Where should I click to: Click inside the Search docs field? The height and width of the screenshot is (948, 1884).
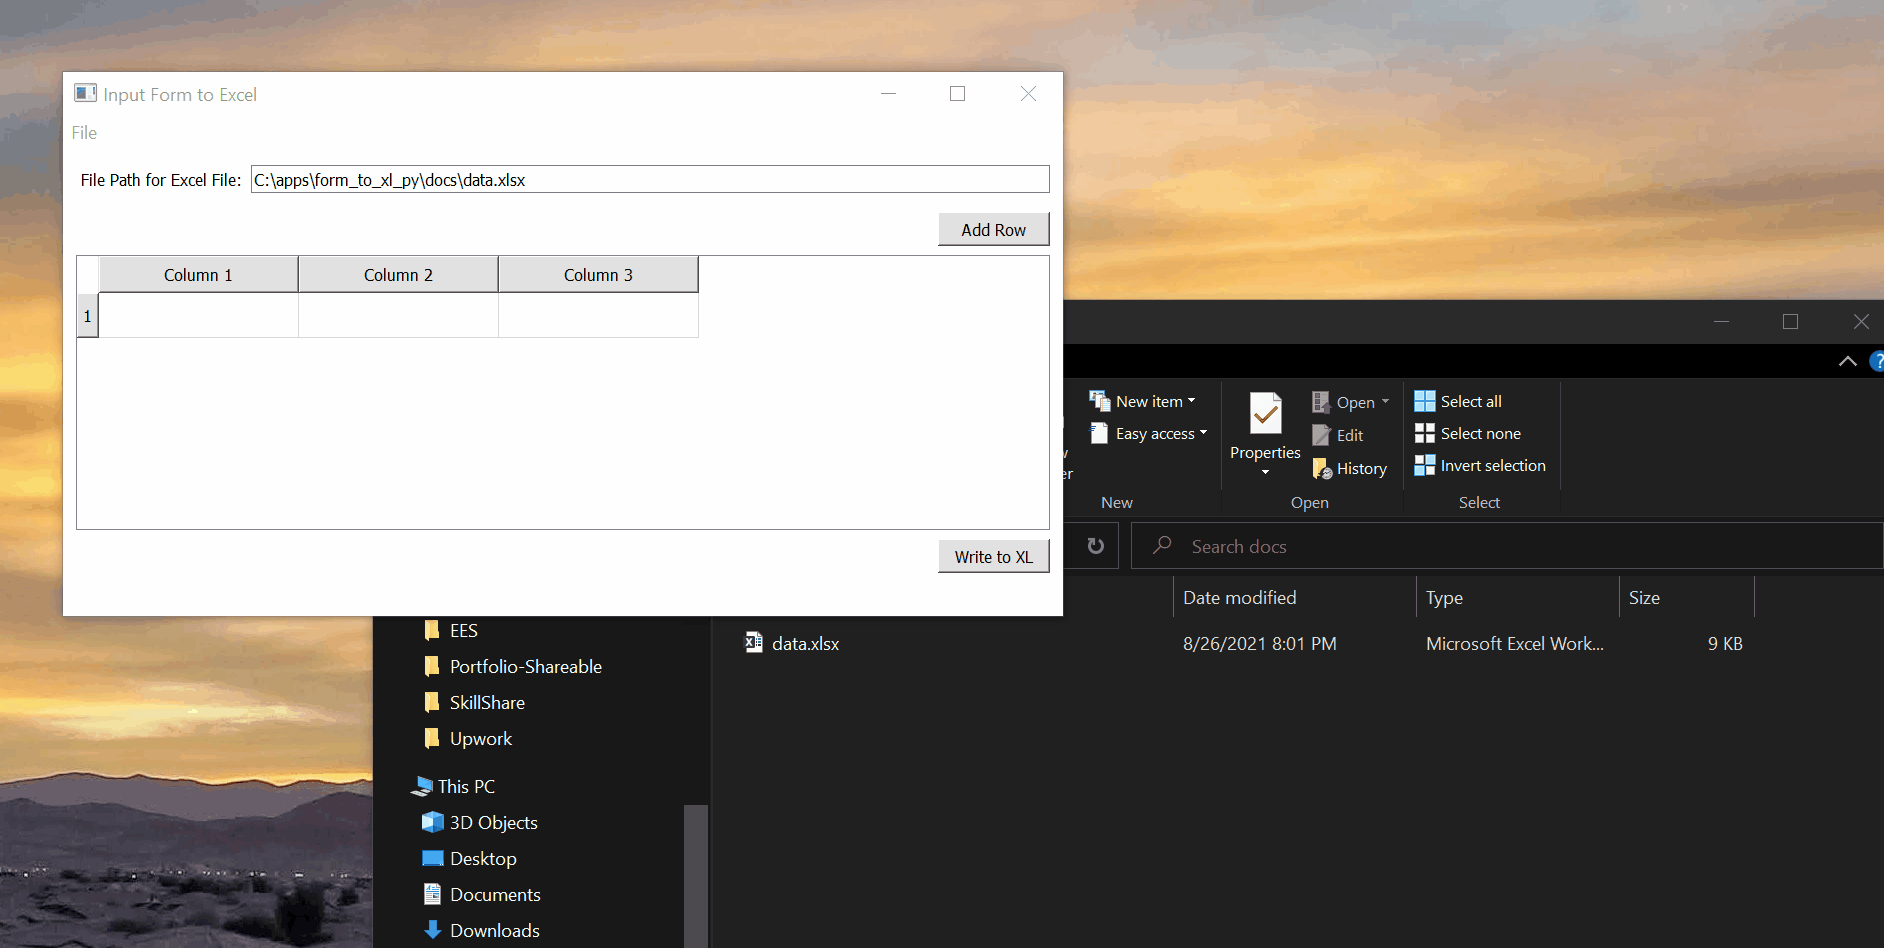1300,546
